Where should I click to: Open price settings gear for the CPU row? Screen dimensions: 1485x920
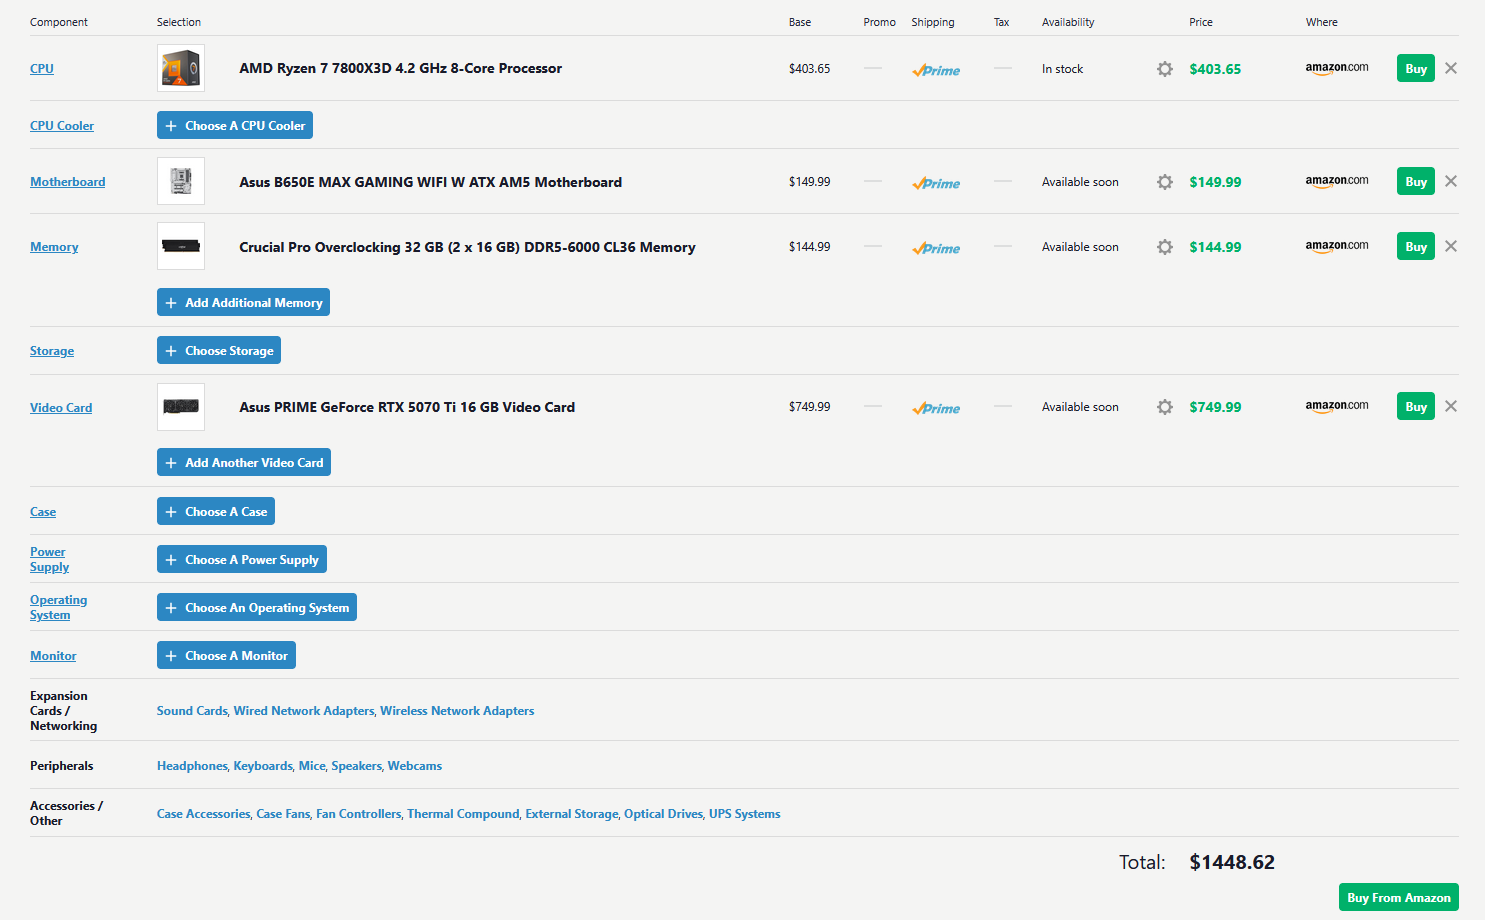coord(1165,69)
